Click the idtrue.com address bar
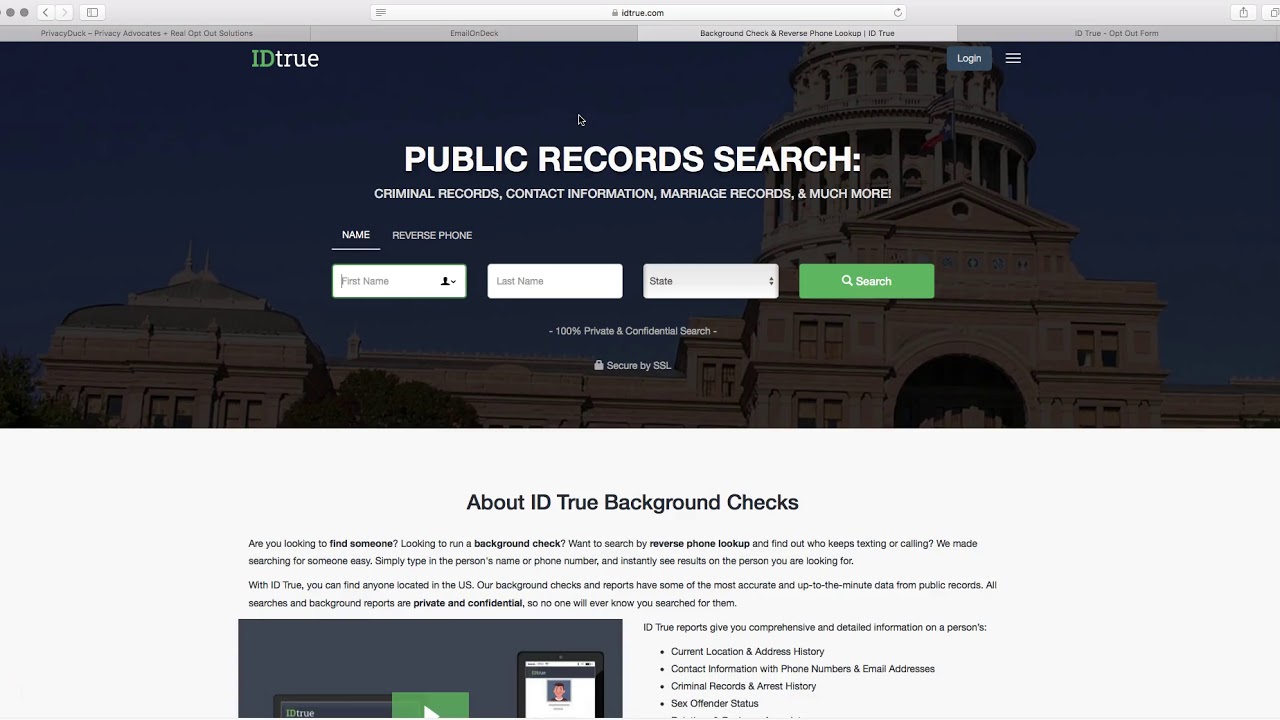This screenshot has width=1280, height=720. pyautogui.click(x=640, y=13)
